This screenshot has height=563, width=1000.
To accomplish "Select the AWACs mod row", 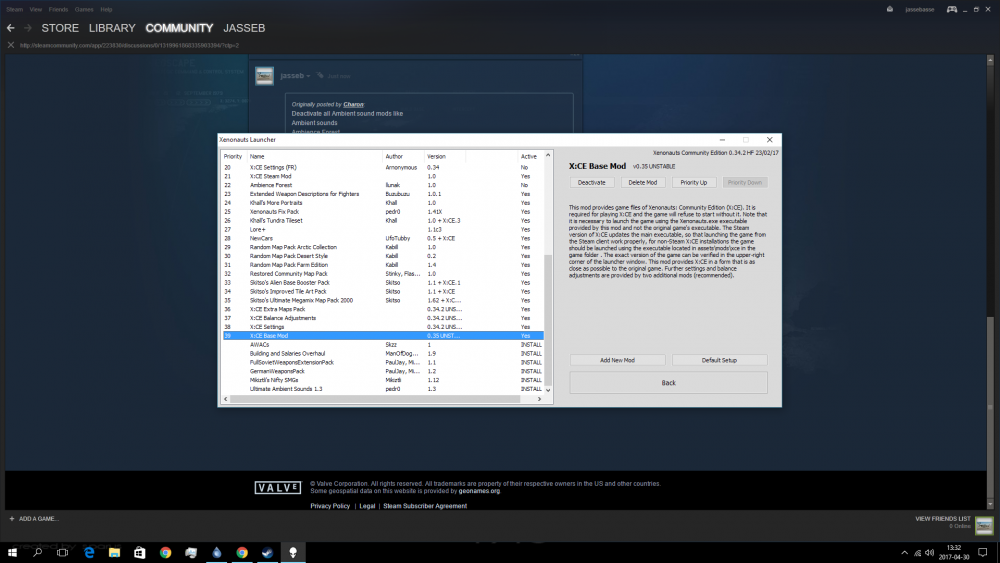I will point(383,344).
